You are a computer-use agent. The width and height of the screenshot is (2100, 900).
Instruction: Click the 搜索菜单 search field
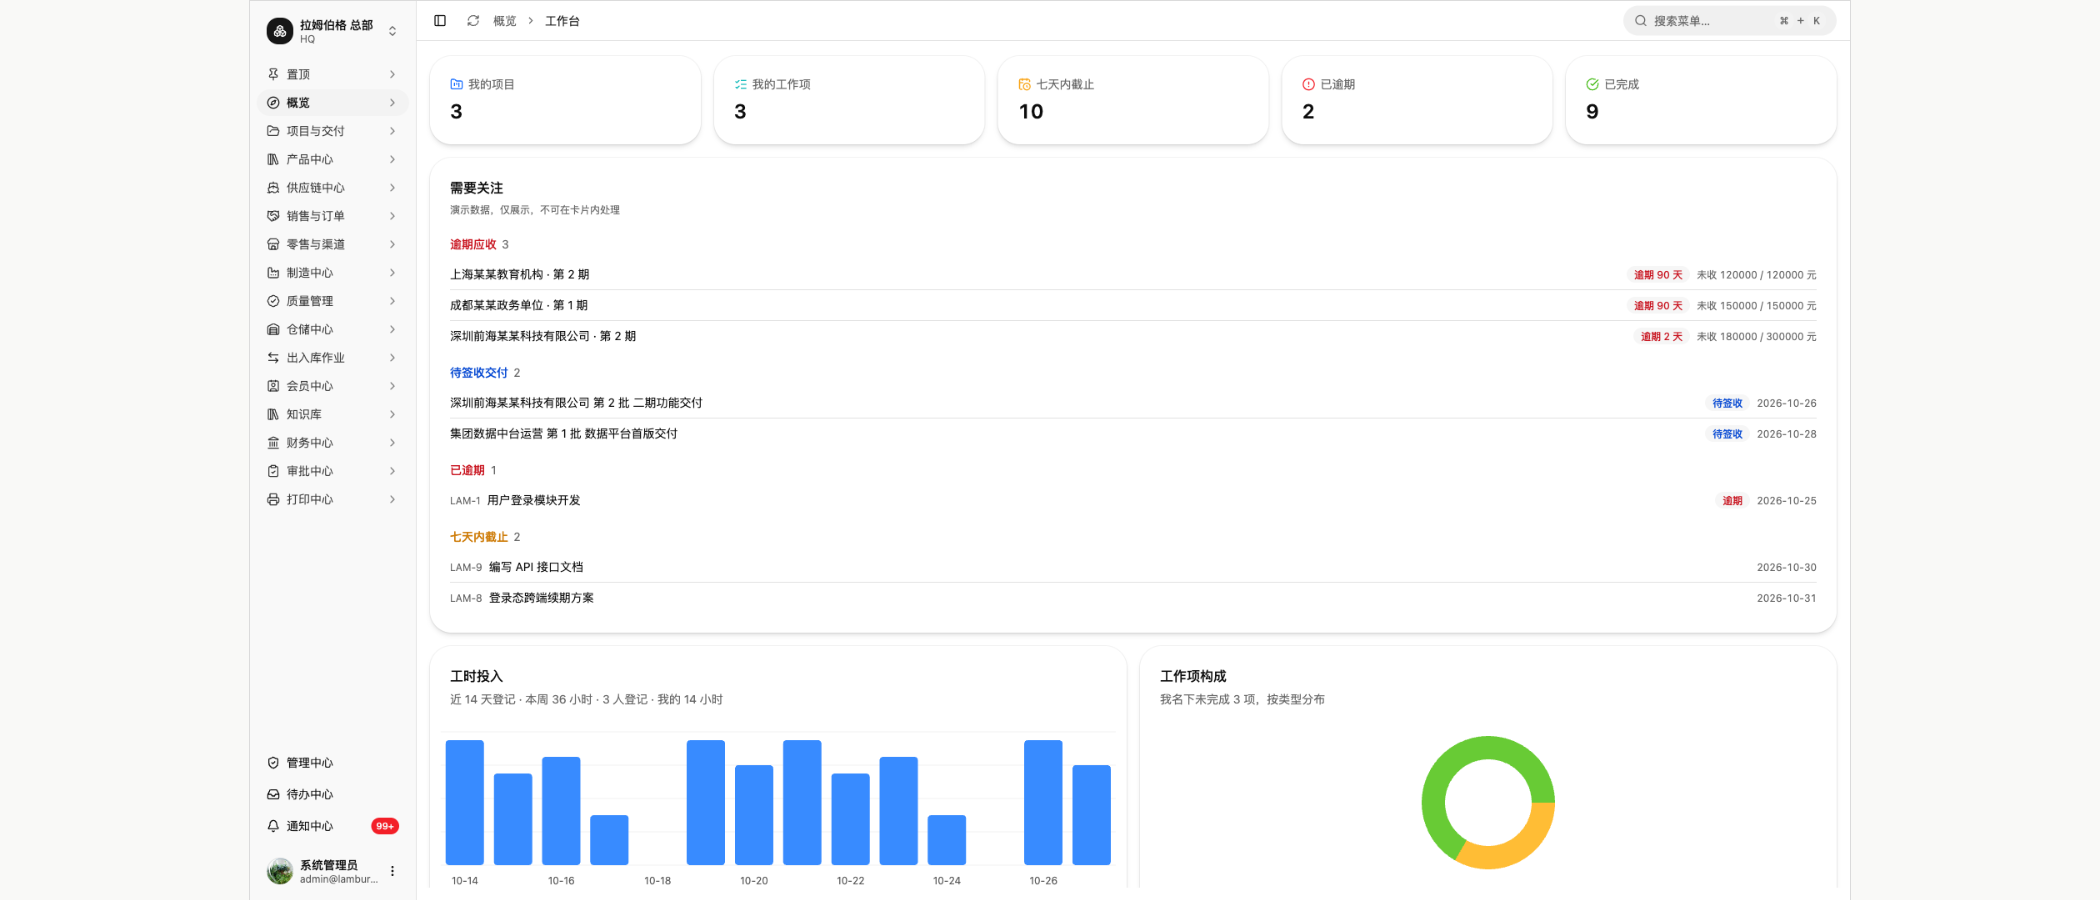click(1729, 21)
